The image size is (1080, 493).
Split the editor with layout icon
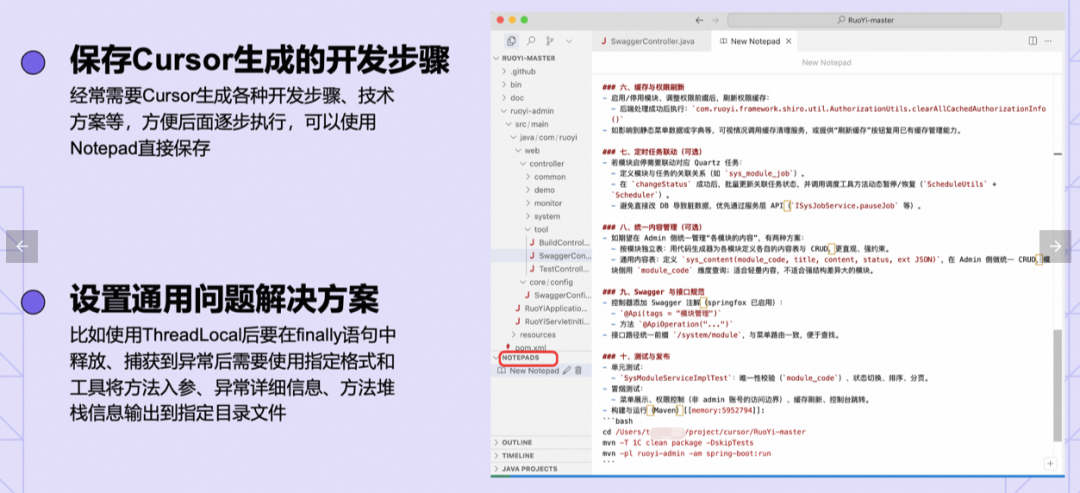click(1032, 41)
